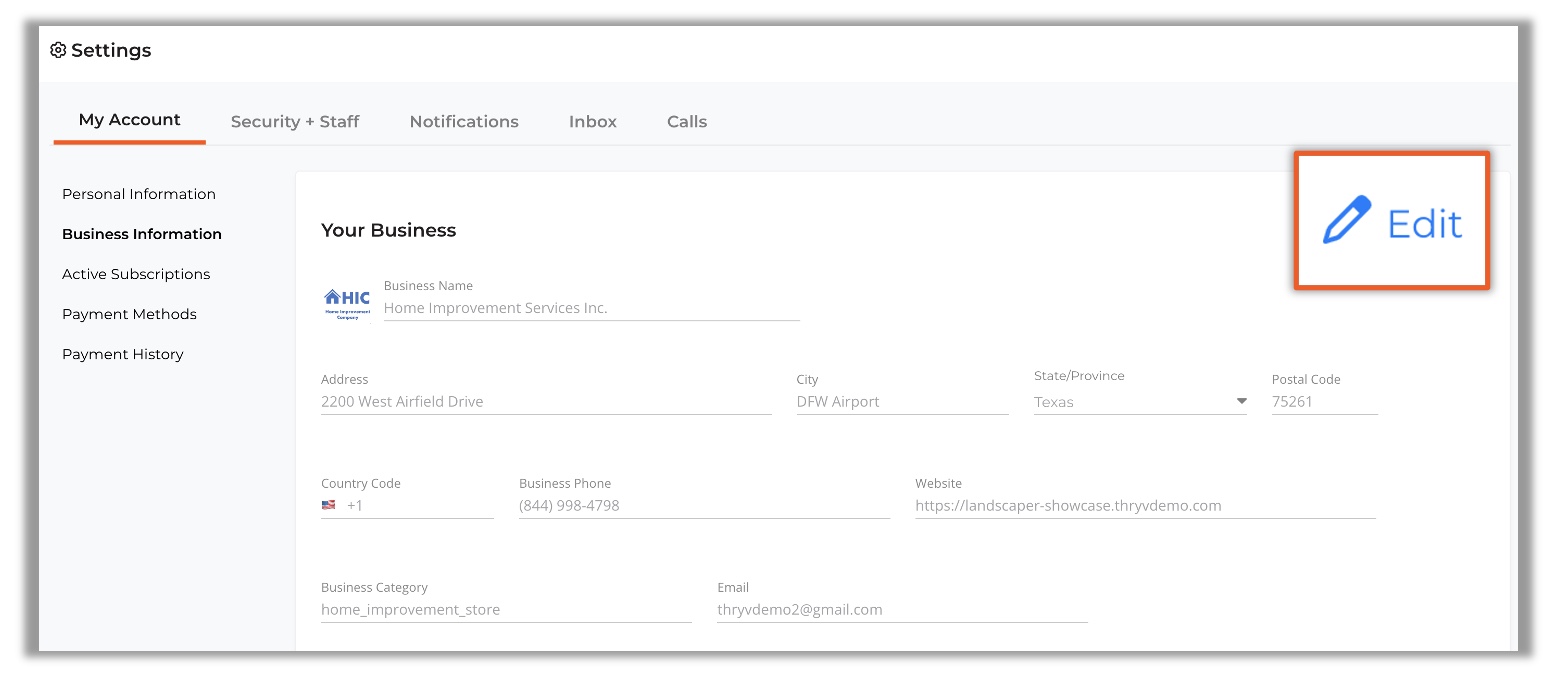Click the pencil Edit icon
This screenshot has width=1552, height=676.
[1346, 221]
